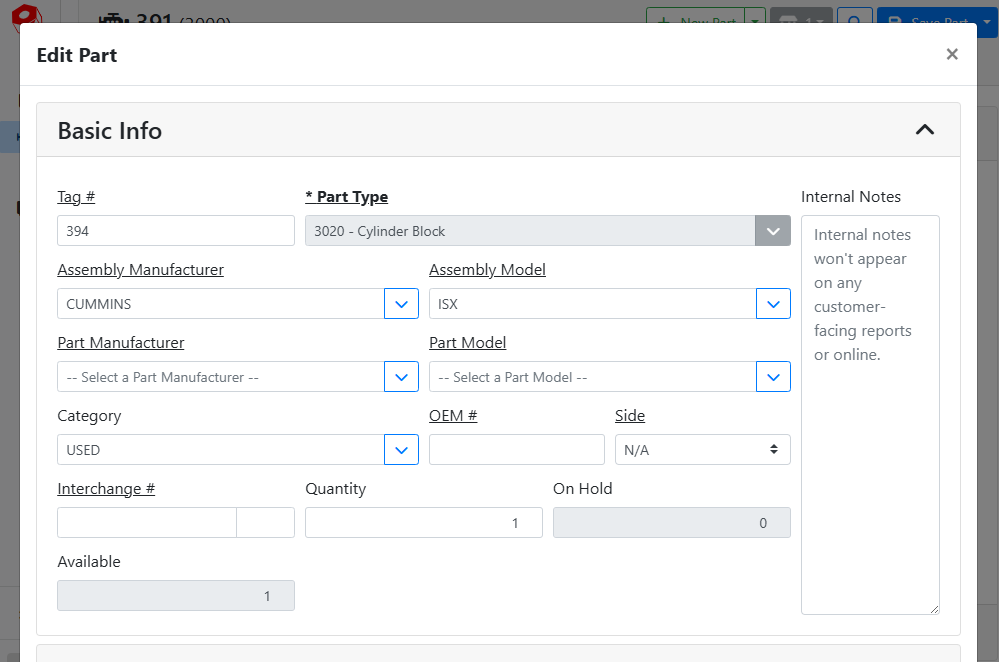The height and width of the screenshot is (662, 999).
Task: Click the Interchange # label link
Action: tap(106, 489)
